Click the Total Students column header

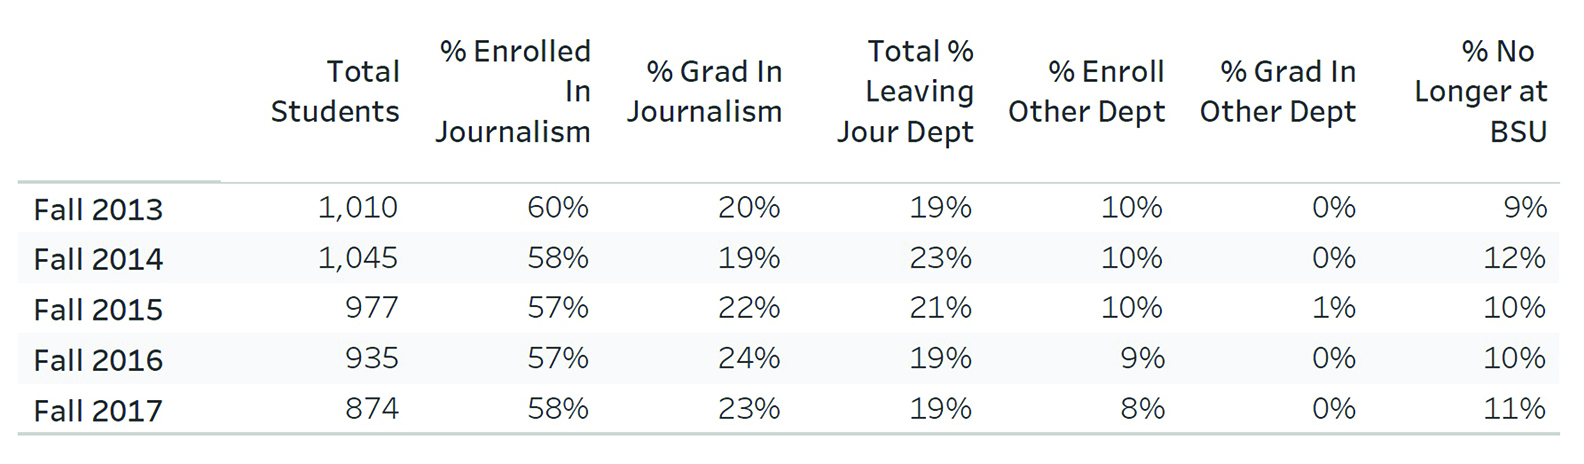(335, 92)
